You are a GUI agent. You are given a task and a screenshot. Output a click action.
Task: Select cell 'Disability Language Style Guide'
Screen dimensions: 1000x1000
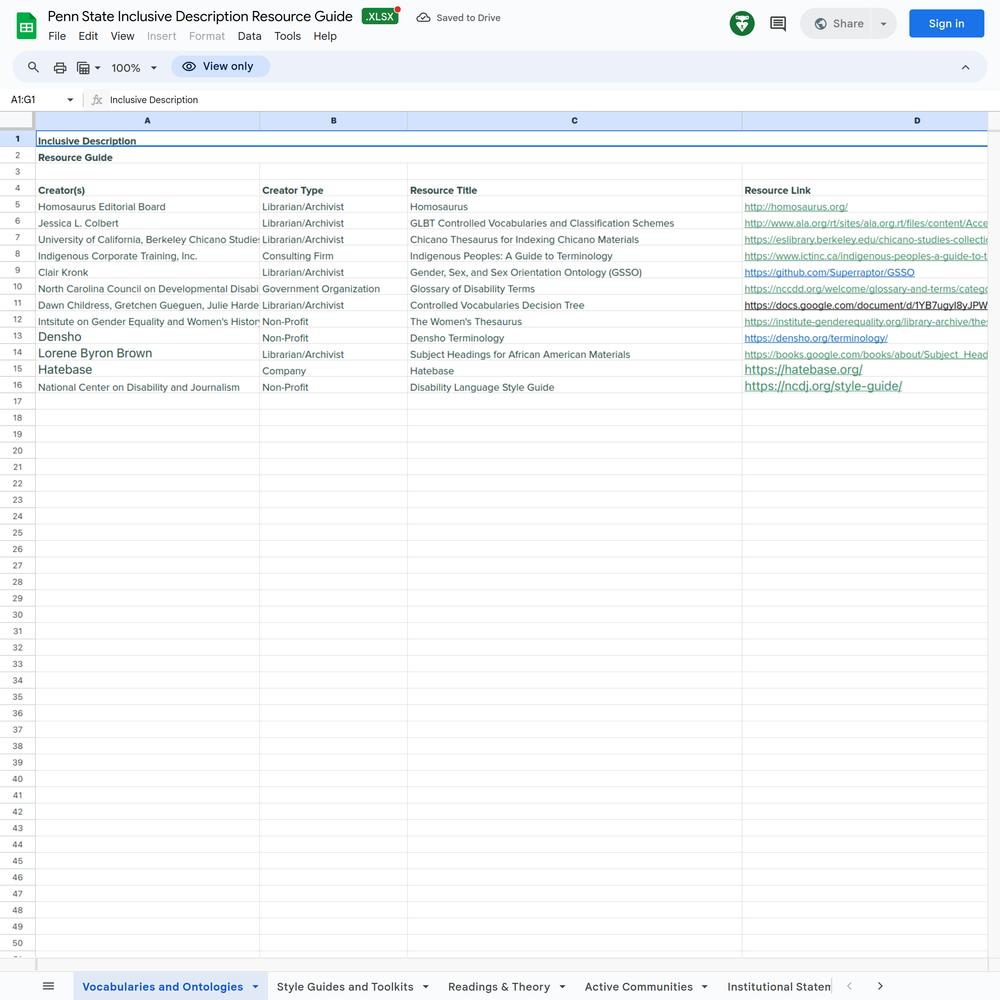(574, 387)
